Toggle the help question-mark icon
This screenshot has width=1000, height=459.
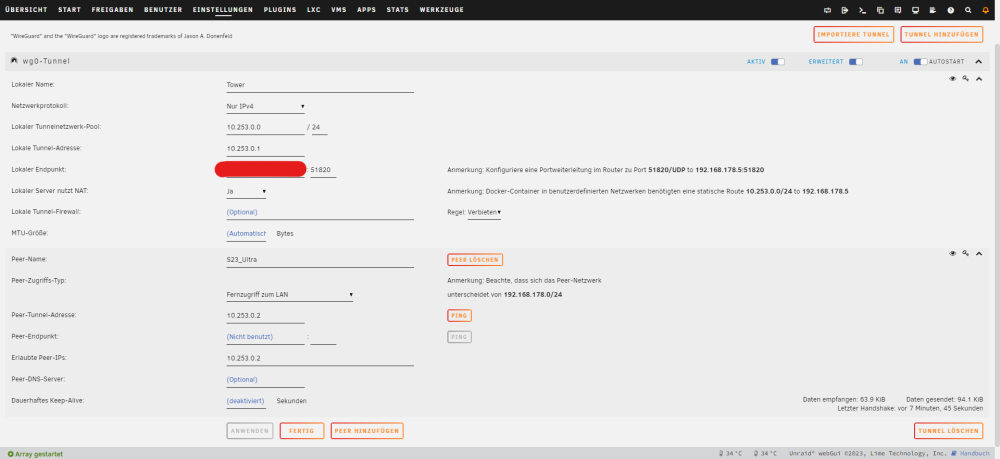(950, 10)
